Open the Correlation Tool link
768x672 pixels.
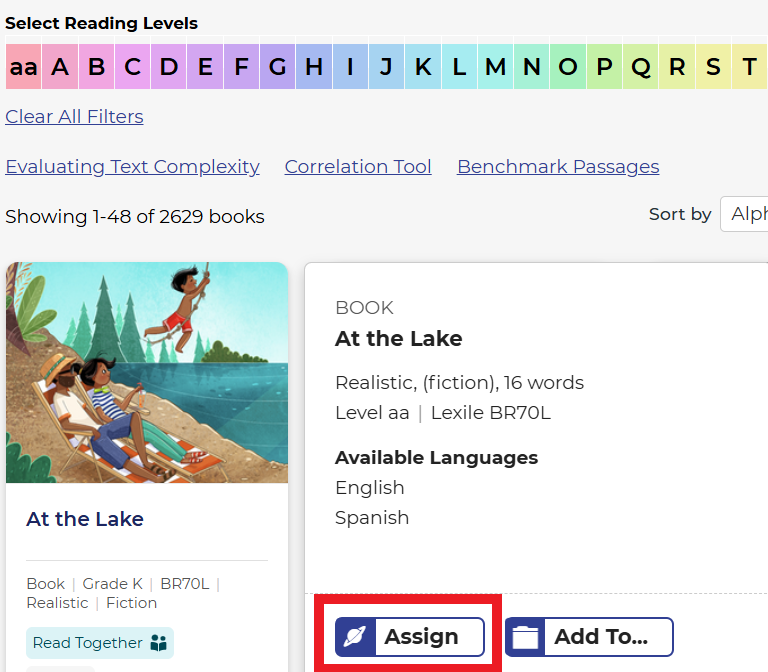tap(358, 167)
